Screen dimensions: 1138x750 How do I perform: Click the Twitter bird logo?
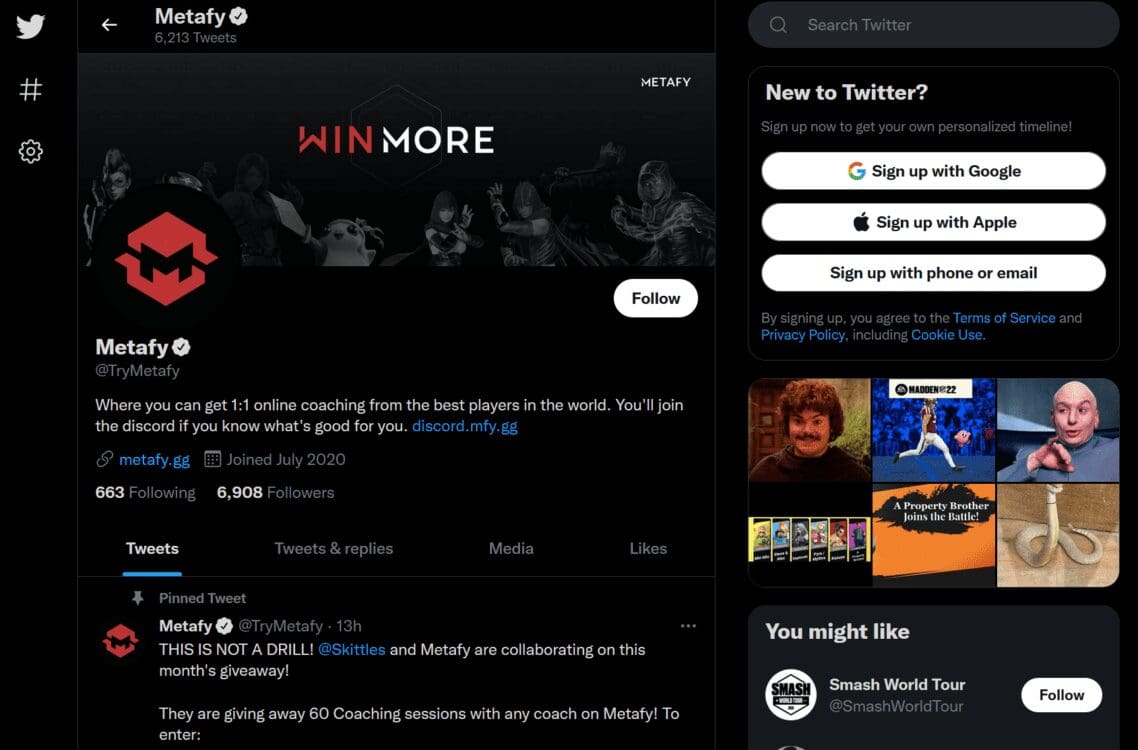point(30,26)
